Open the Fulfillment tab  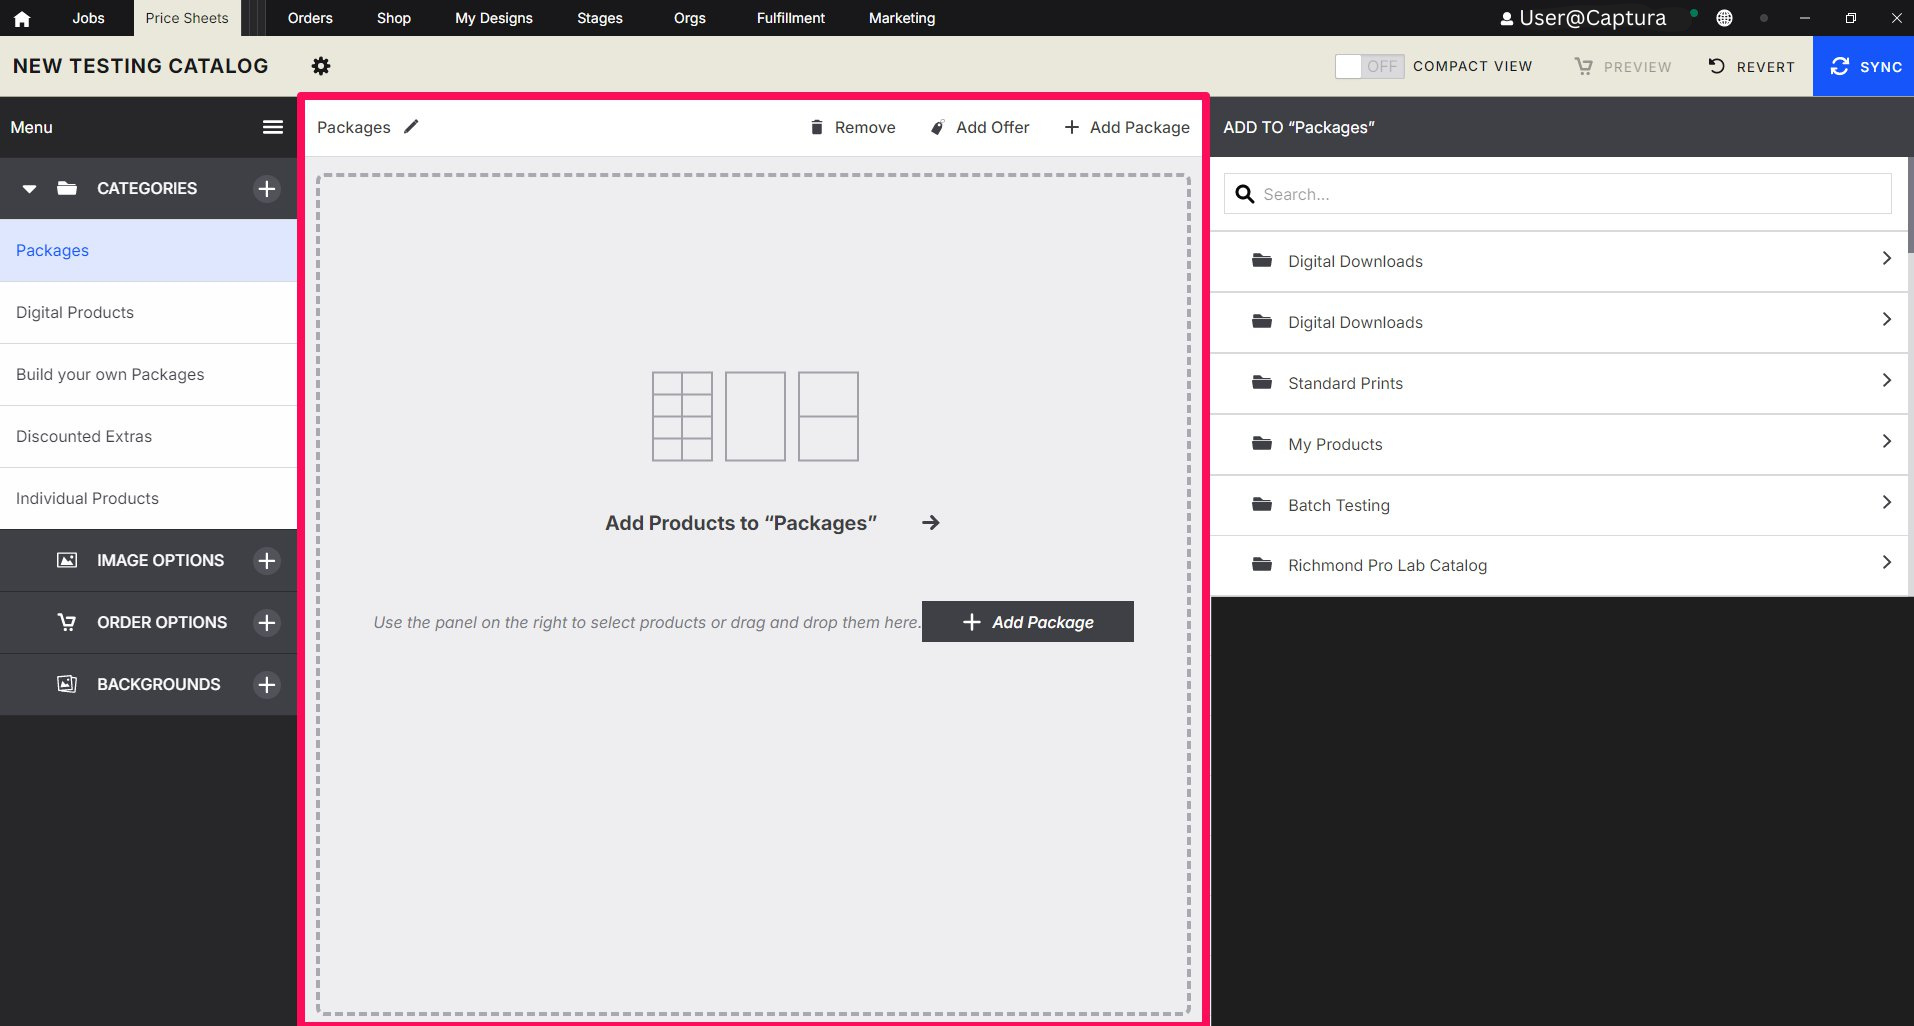point(791,18)
